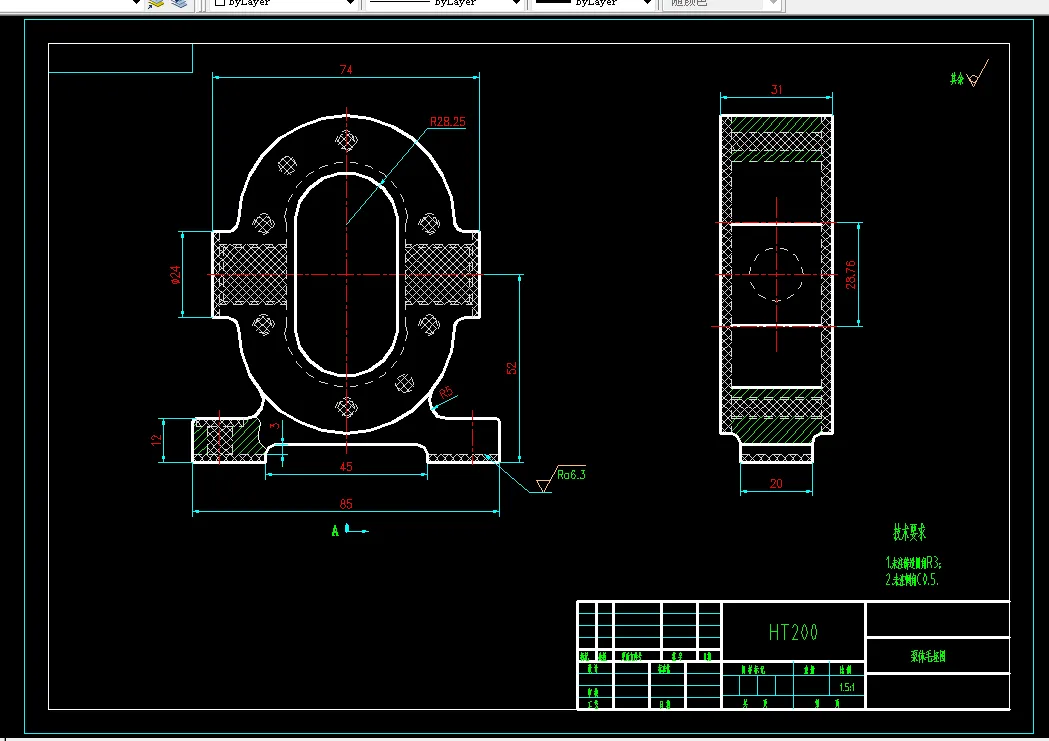
Task: Select the 泵体毛坯图 drawing title text
Action: click(x=928, y=657)
